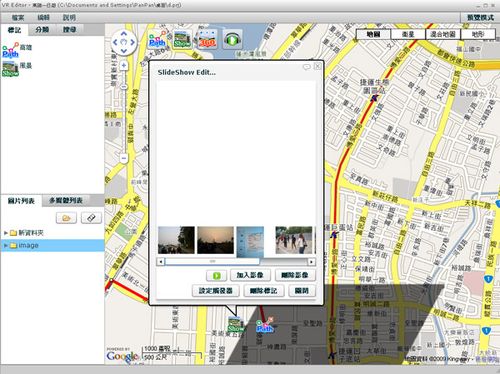
Task: Close the SlideShow Edit balloon with X
Action: click(318, 66)
